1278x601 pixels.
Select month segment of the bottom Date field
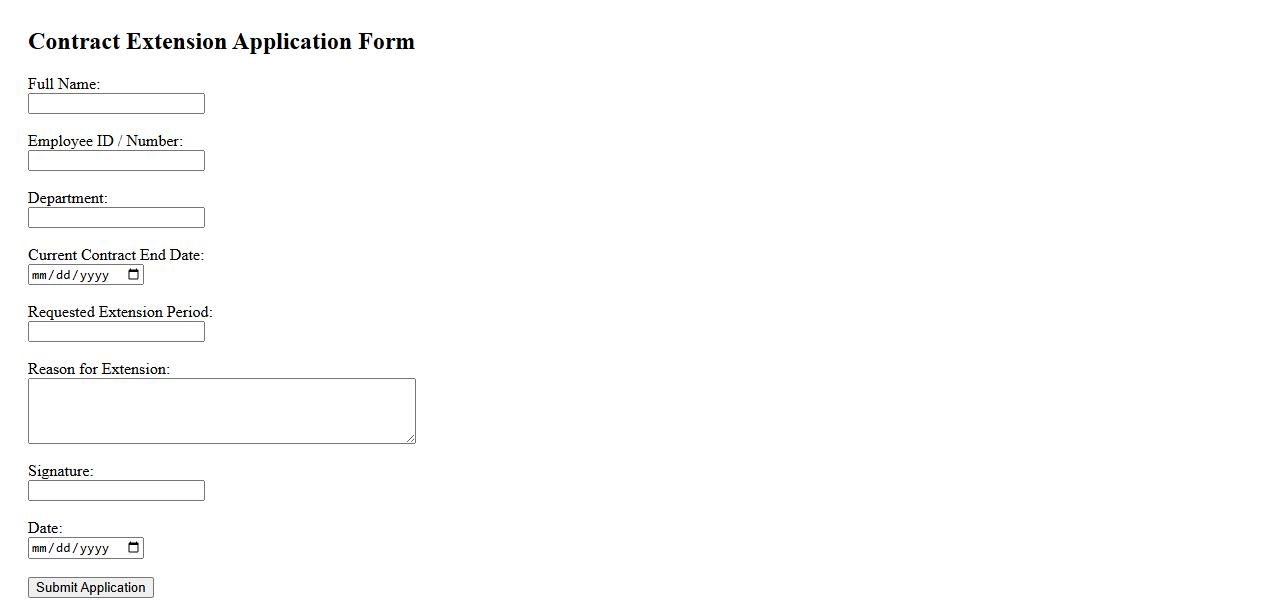point(41,548)
